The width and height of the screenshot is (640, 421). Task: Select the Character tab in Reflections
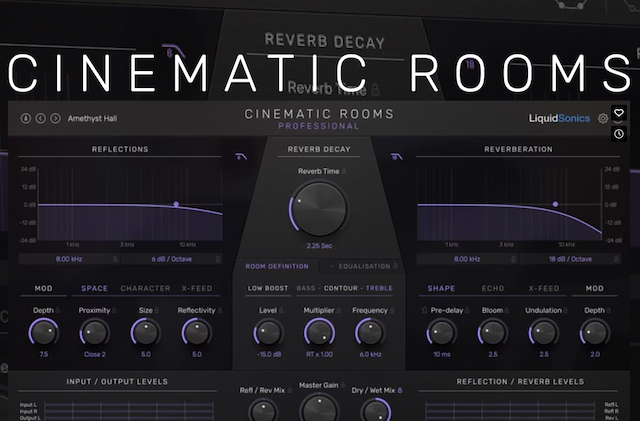point(145,288)
